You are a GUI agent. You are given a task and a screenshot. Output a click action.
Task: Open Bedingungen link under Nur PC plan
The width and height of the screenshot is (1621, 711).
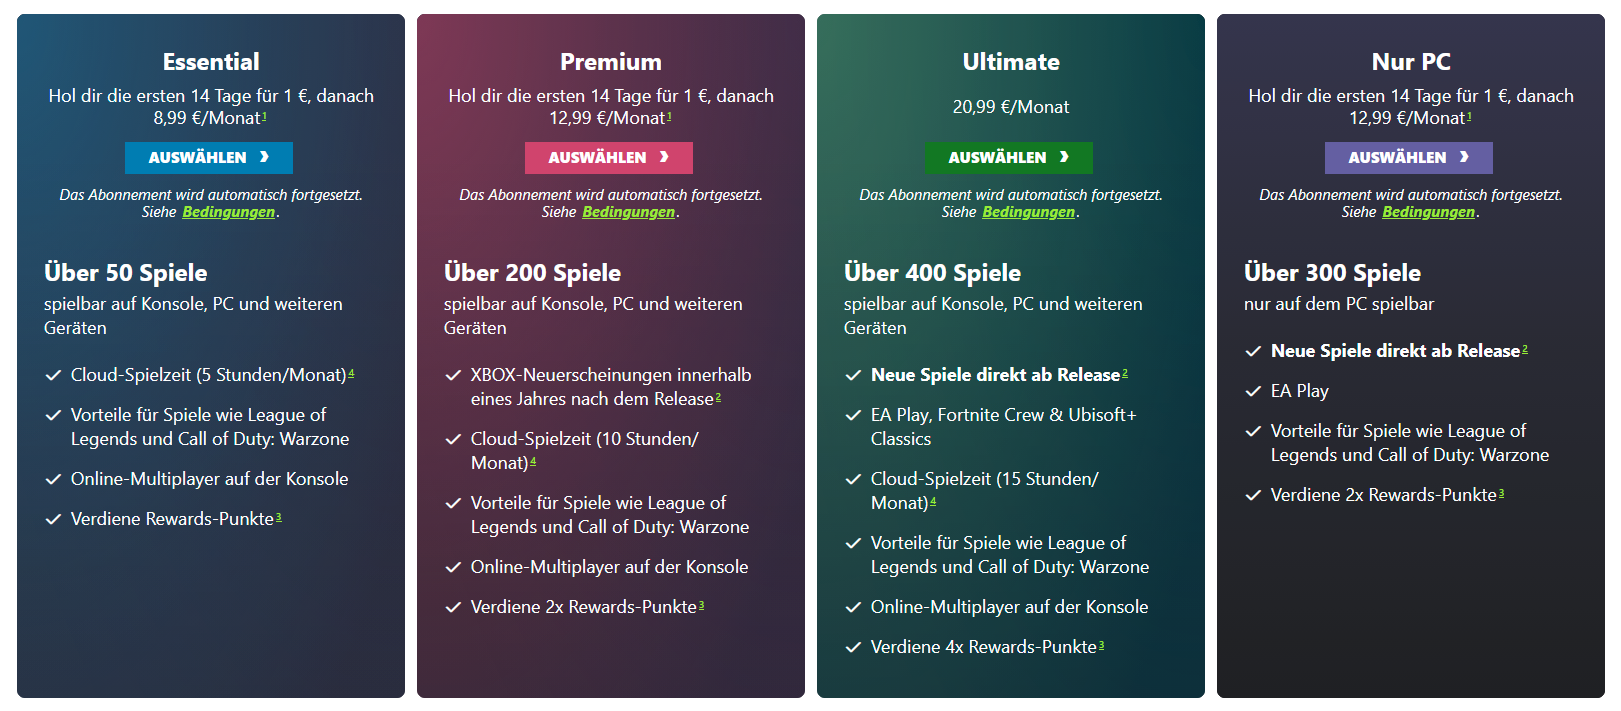1428,212
